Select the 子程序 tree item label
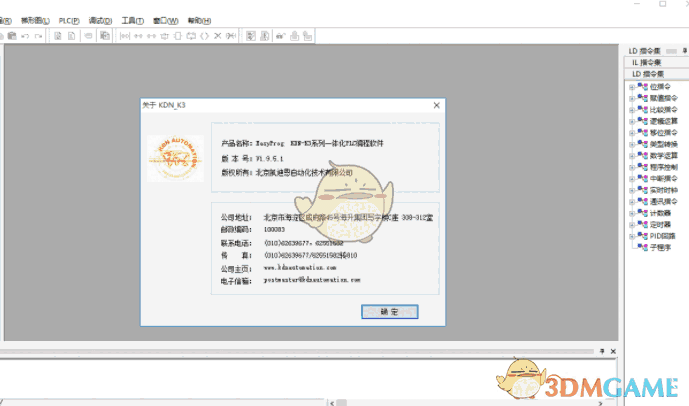 pos(660,247)
